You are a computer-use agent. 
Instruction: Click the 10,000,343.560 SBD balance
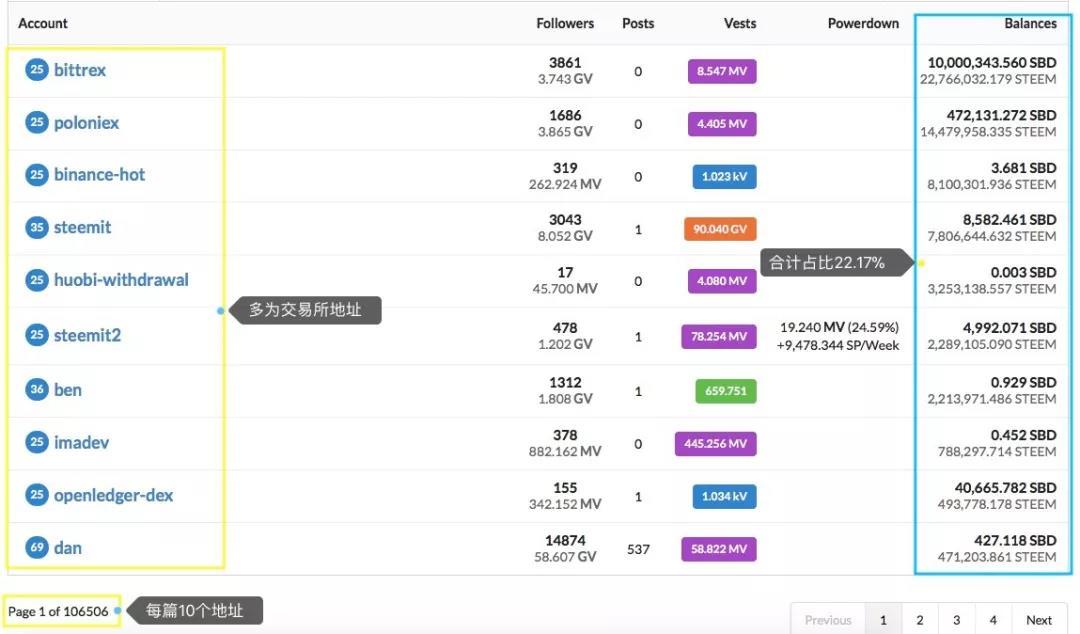[992, 63]
